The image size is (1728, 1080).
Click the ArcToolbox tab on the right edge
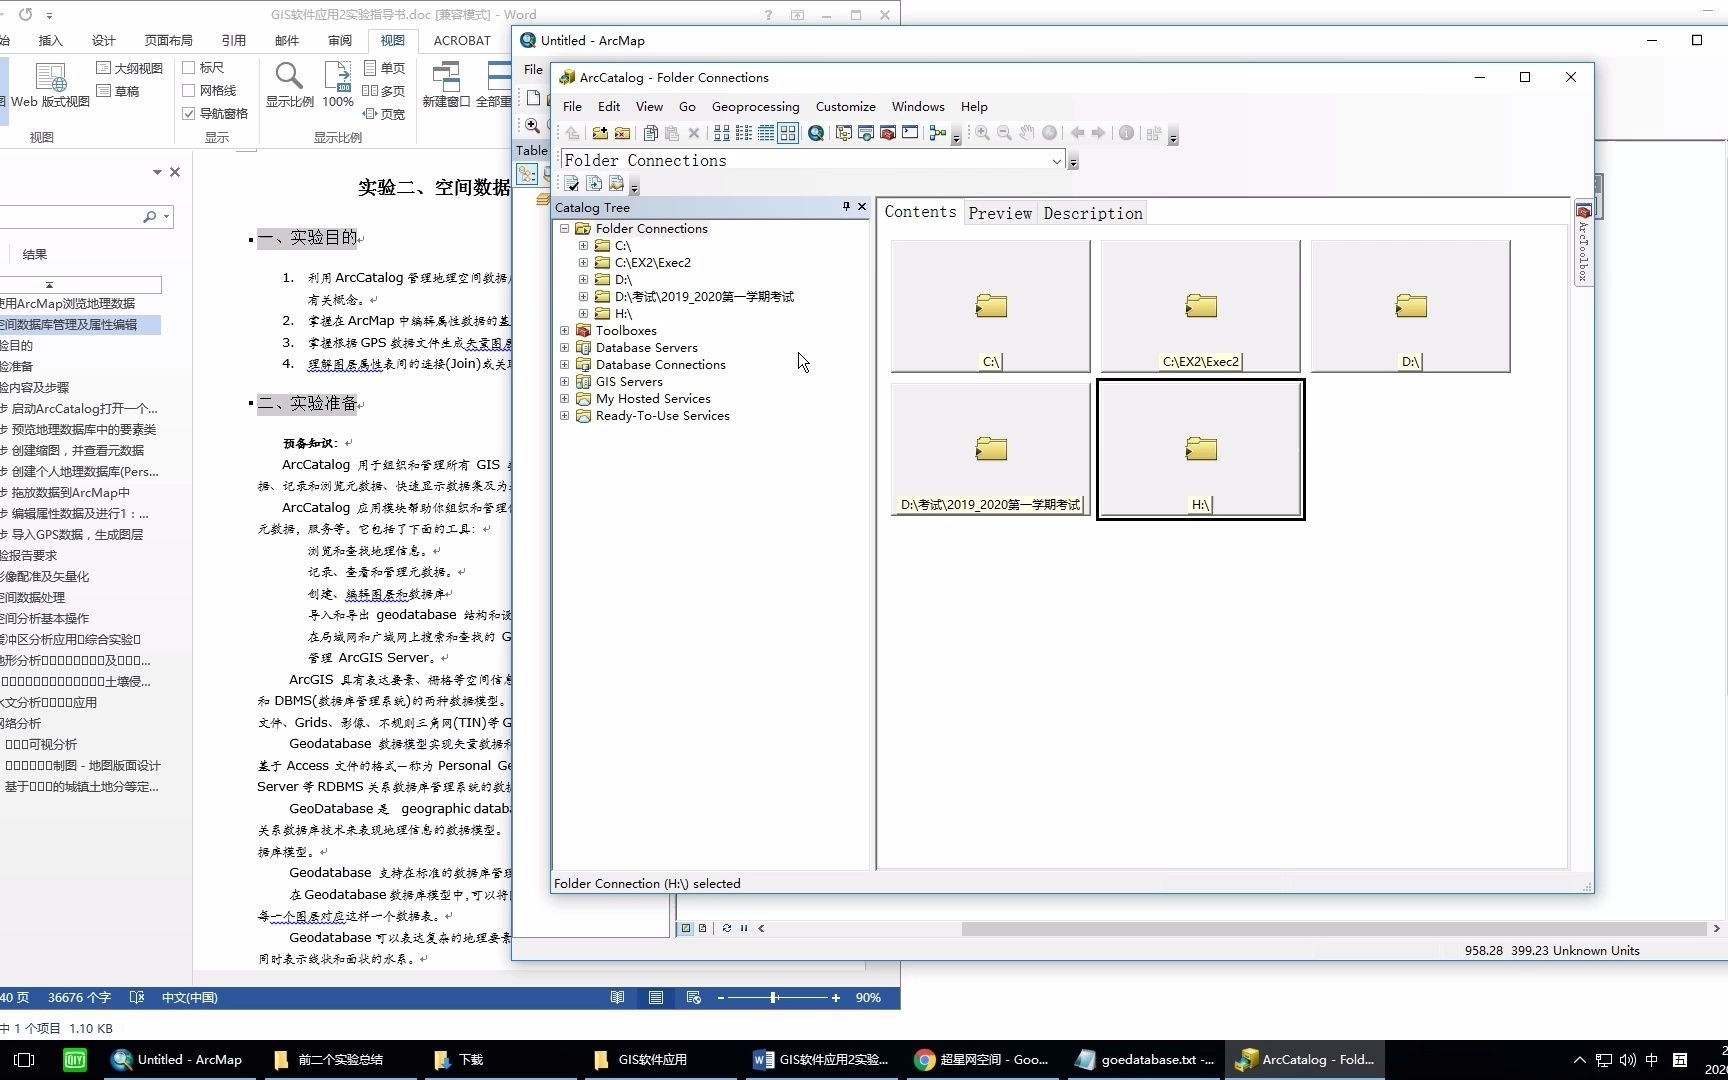tap(1582, 240)
